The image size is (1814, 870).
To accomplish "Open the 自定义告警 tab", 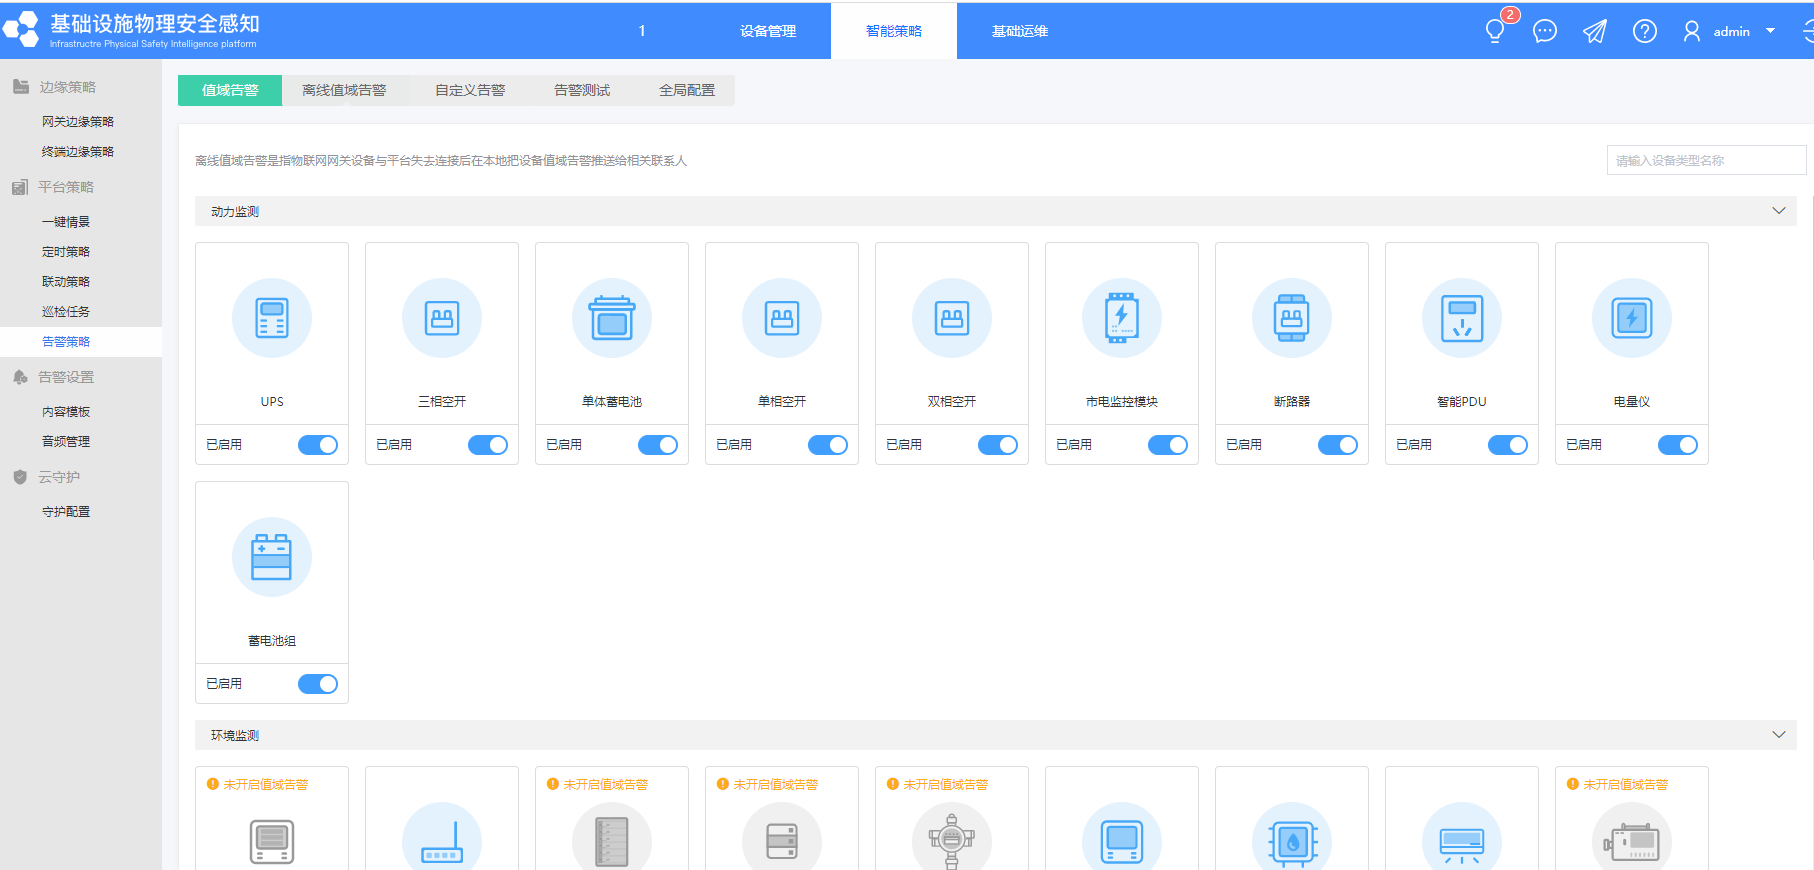I will [x=470, y=90].
